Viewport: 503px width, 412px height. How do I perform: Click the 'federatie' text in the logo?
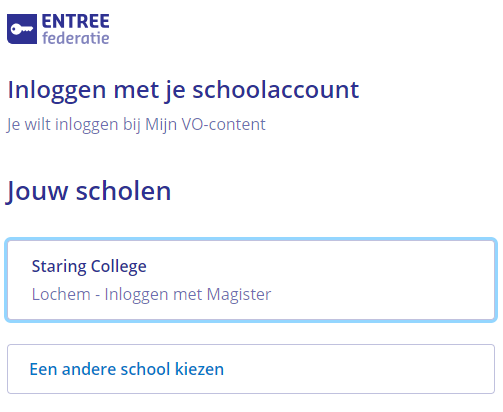76,38
